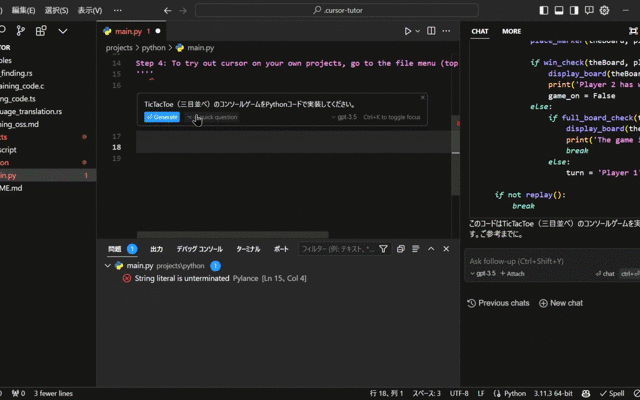The height and width of the screenshot is (400, 640).
Task: Open the run options dropdown arrow
Action: click(418, 31)
